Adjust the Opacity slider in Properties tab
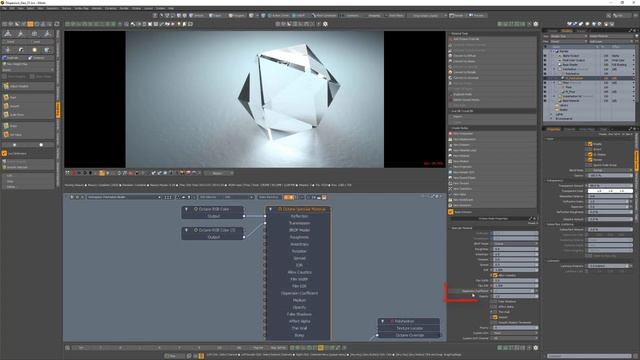Image resolution: width=640 pixels, height=360 pixels. coord(610,176)
